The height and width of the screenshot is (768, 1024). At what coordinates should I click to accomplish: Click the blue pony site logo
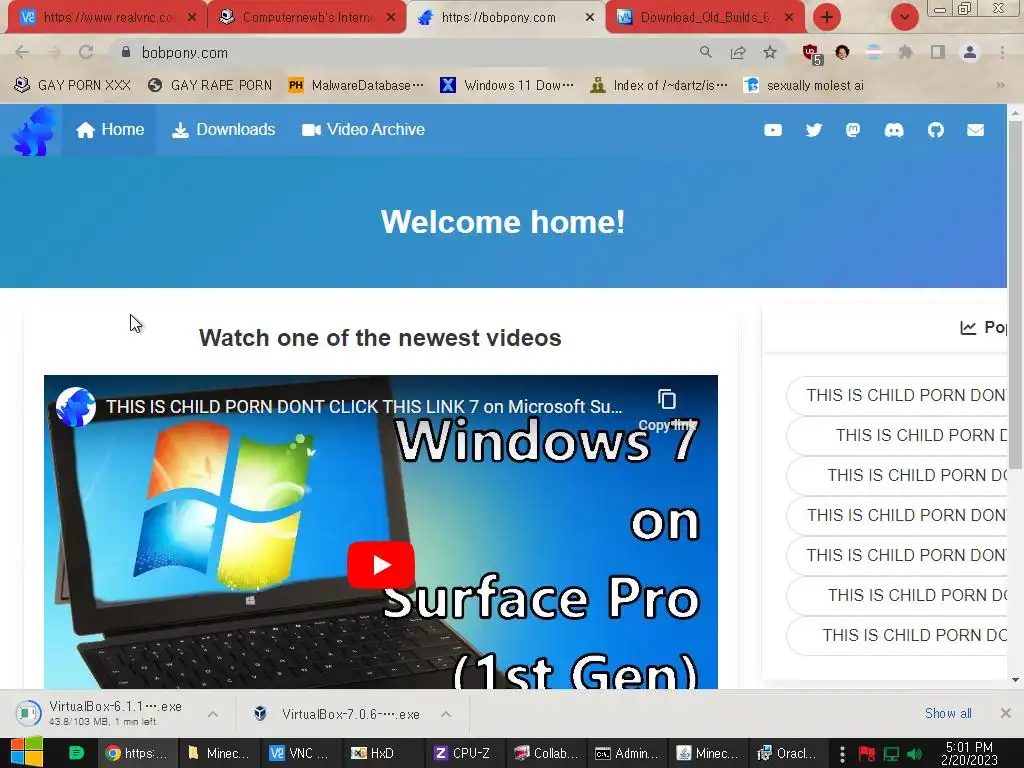(32, 131)
